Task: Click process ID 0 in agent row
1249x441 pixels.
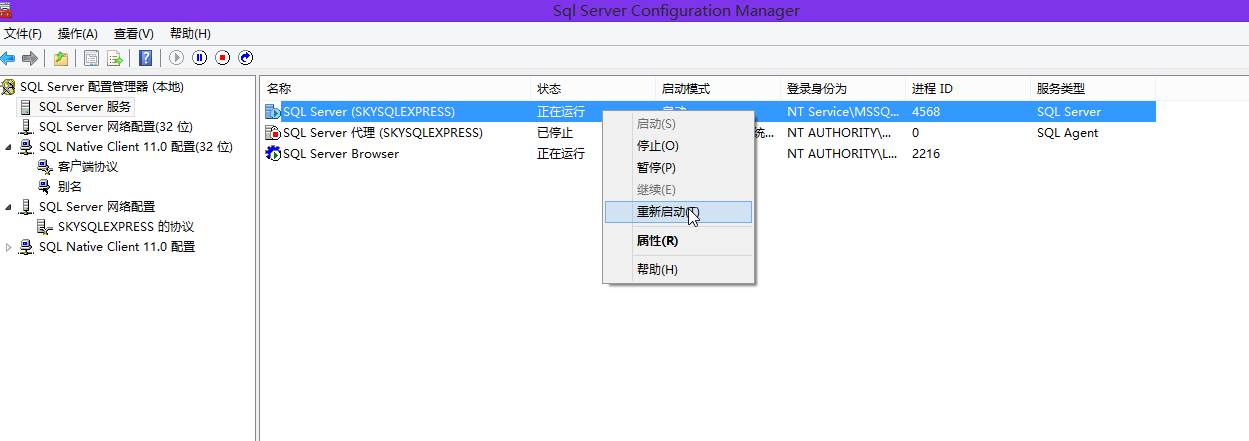Action: tap(916, 133)
